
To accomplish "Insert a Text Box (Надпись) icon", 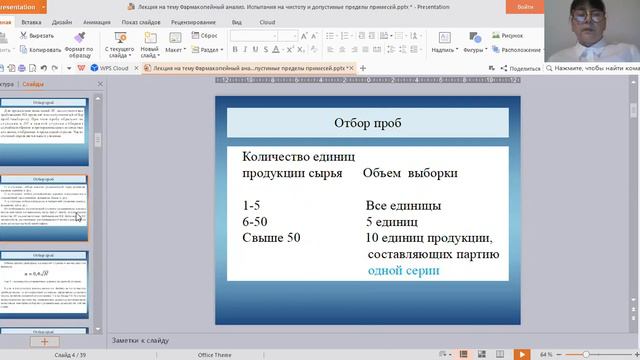I will (x=444, y=38).
